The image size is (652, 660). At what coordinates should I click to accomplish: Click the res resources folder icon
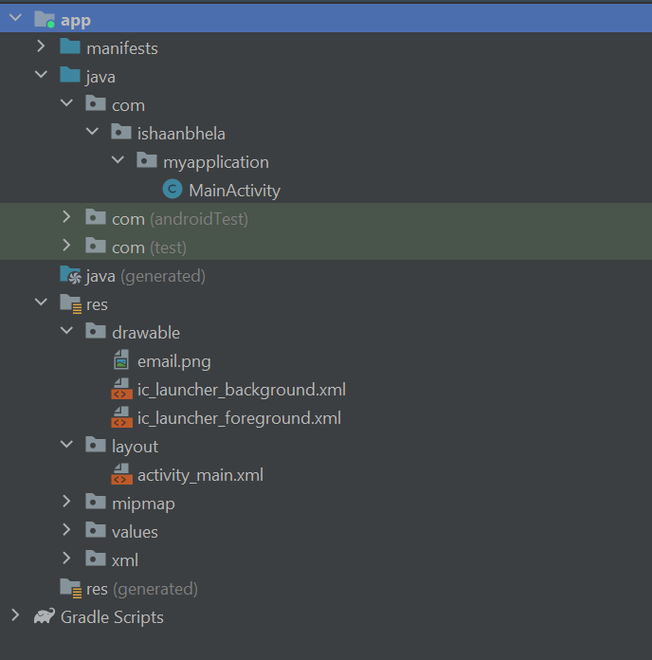(x=70, y=304)
